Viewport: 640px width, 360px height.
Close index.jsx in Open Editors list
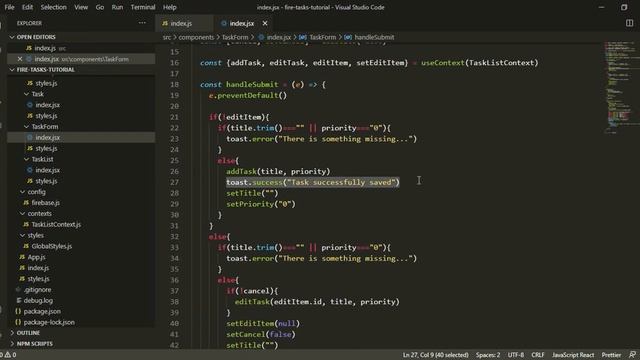[20, 59]
